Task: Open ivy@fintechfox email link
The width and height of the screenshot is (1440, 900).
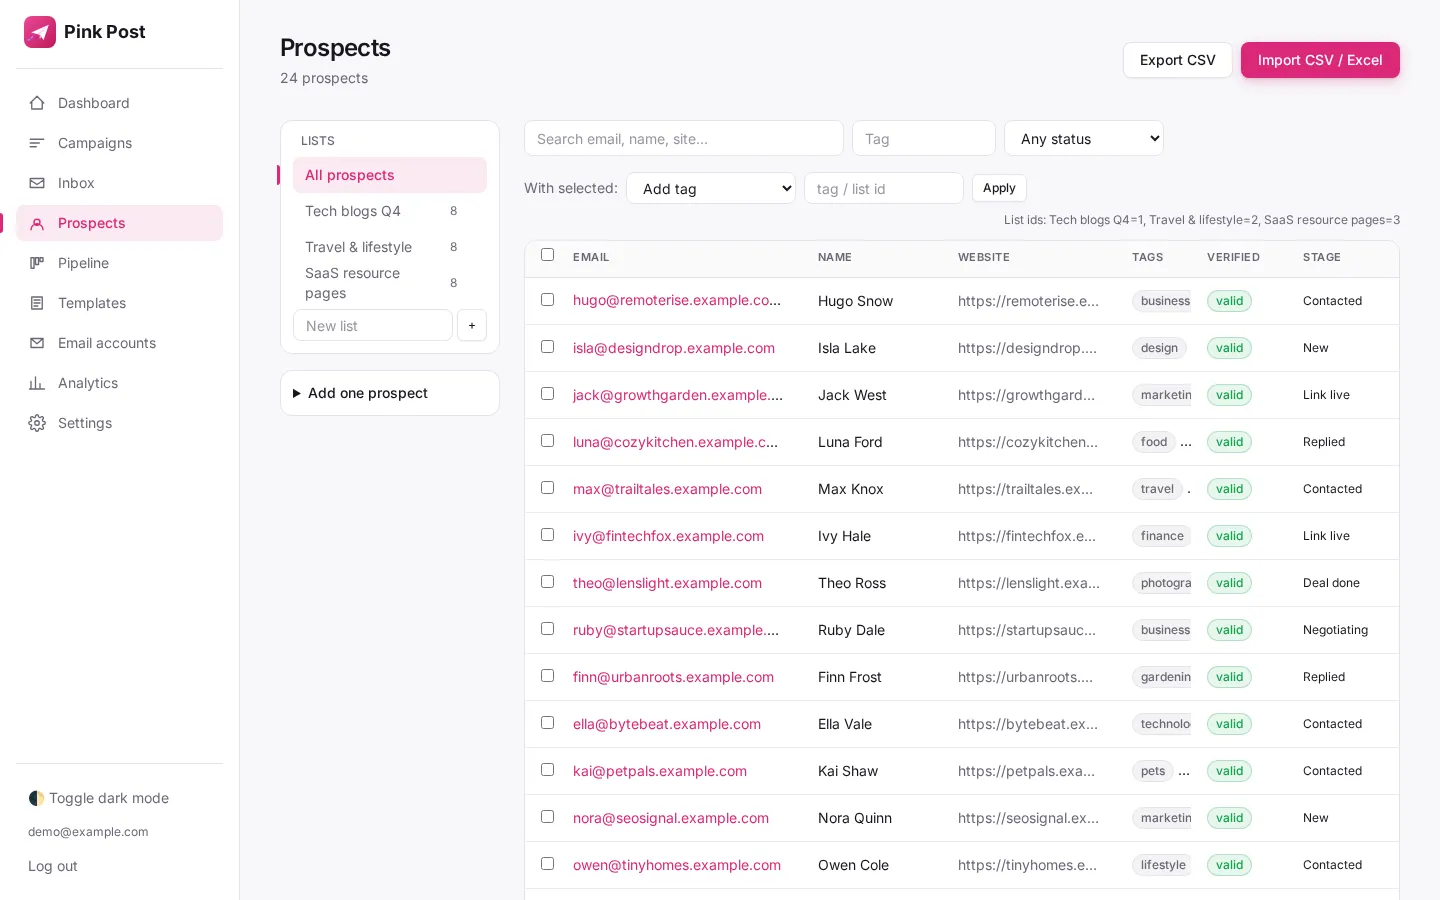Action: coord(668,536)
